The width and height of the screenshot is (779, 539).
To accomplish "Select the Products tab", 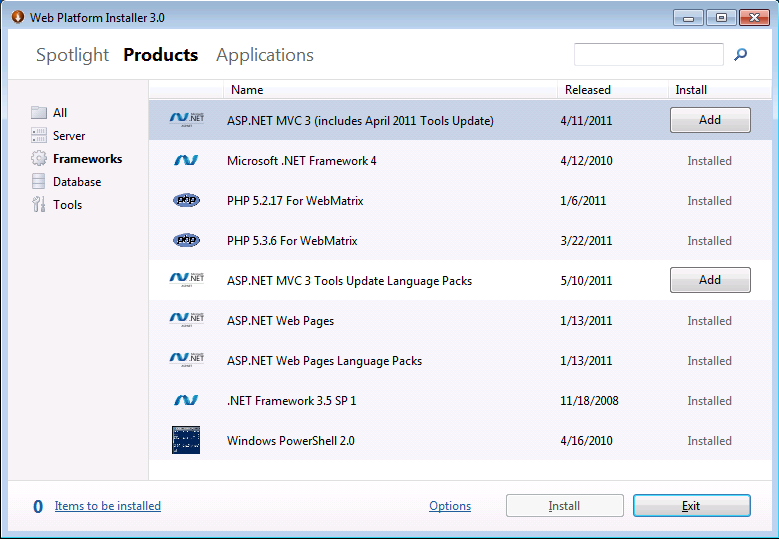I will tap(160, 55).
